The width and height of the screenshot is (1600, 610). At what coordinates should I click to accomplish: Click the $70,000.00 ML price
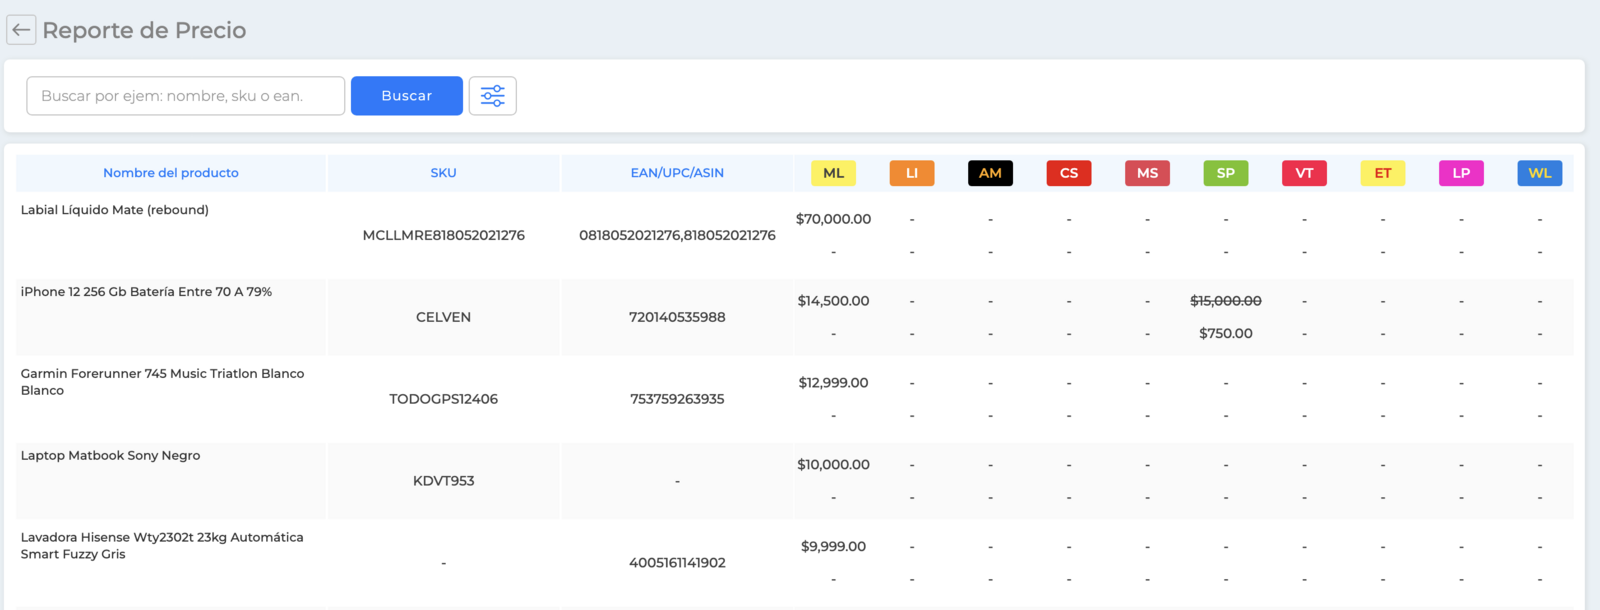(834, 219)
